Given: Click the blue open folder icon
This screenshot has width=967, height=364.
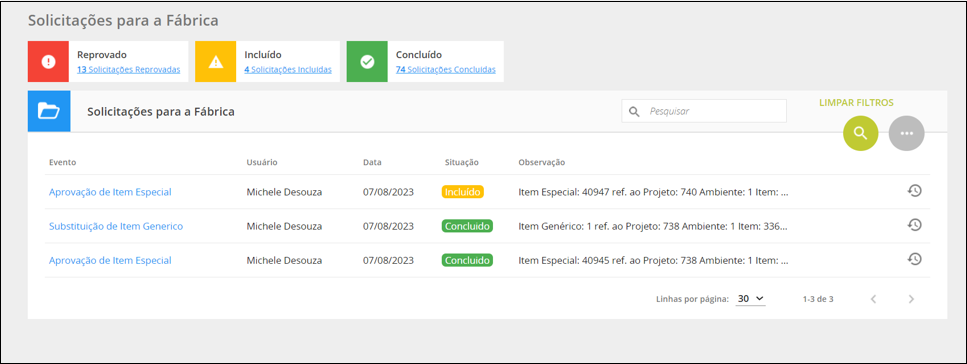Looking at the screenshot, I should tap(49, 111).
